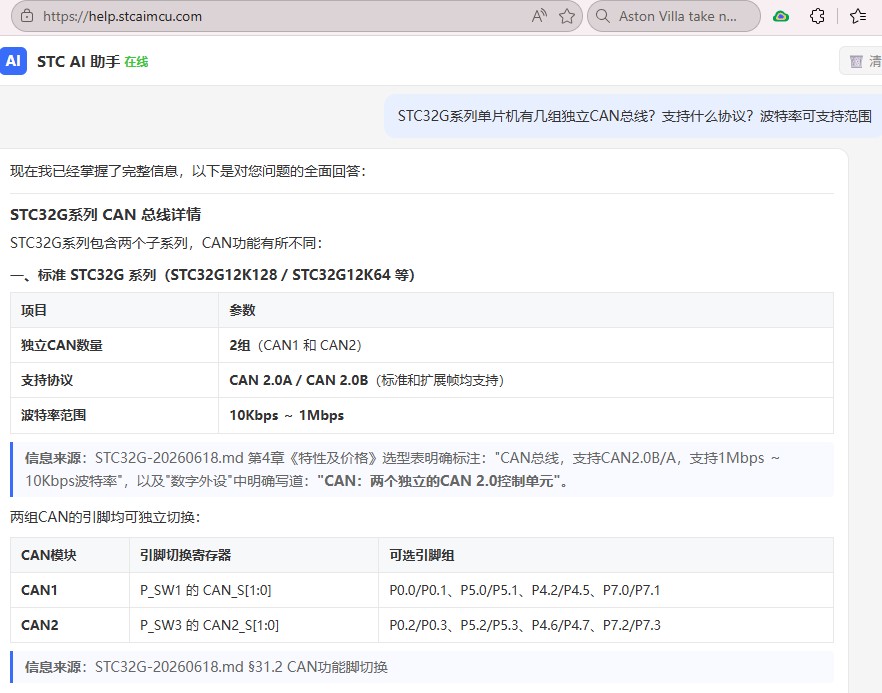
Task: Click the search box showing Aston Villa
Action: (x=674, y=16)
